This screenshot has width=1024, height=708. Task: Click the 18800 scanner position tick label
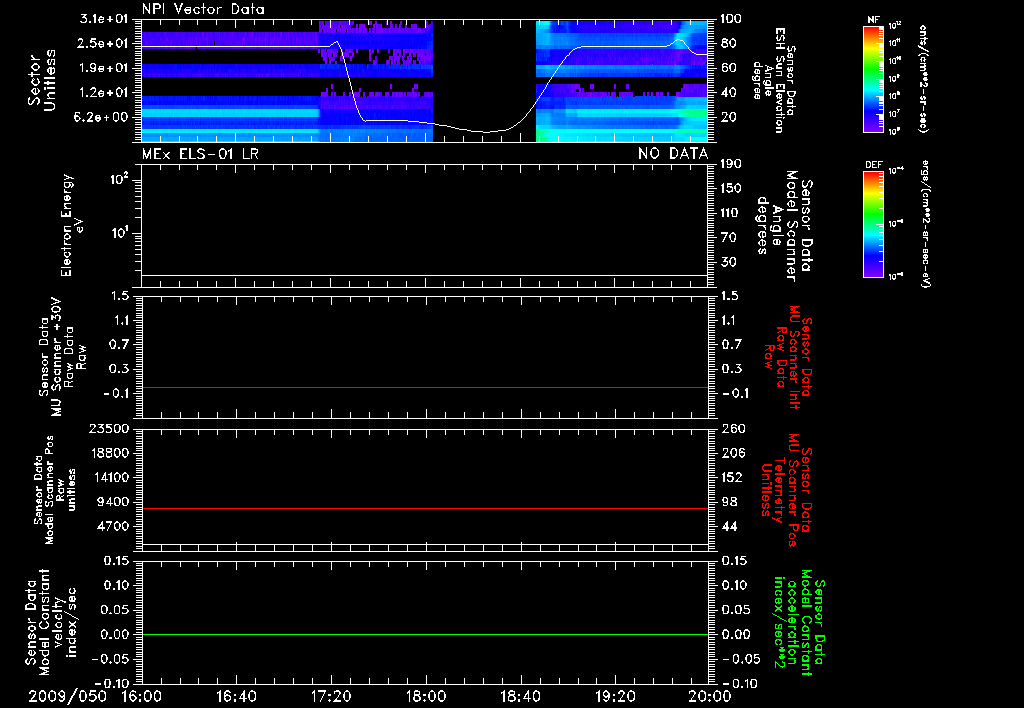tap(110, 453)
